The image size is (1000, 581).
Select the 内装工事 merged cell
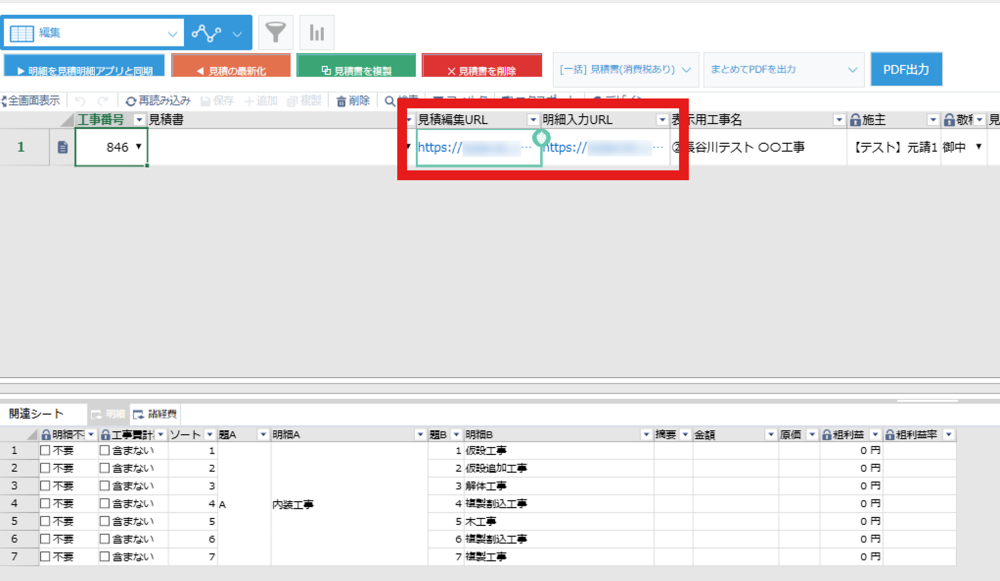(349, 504)
